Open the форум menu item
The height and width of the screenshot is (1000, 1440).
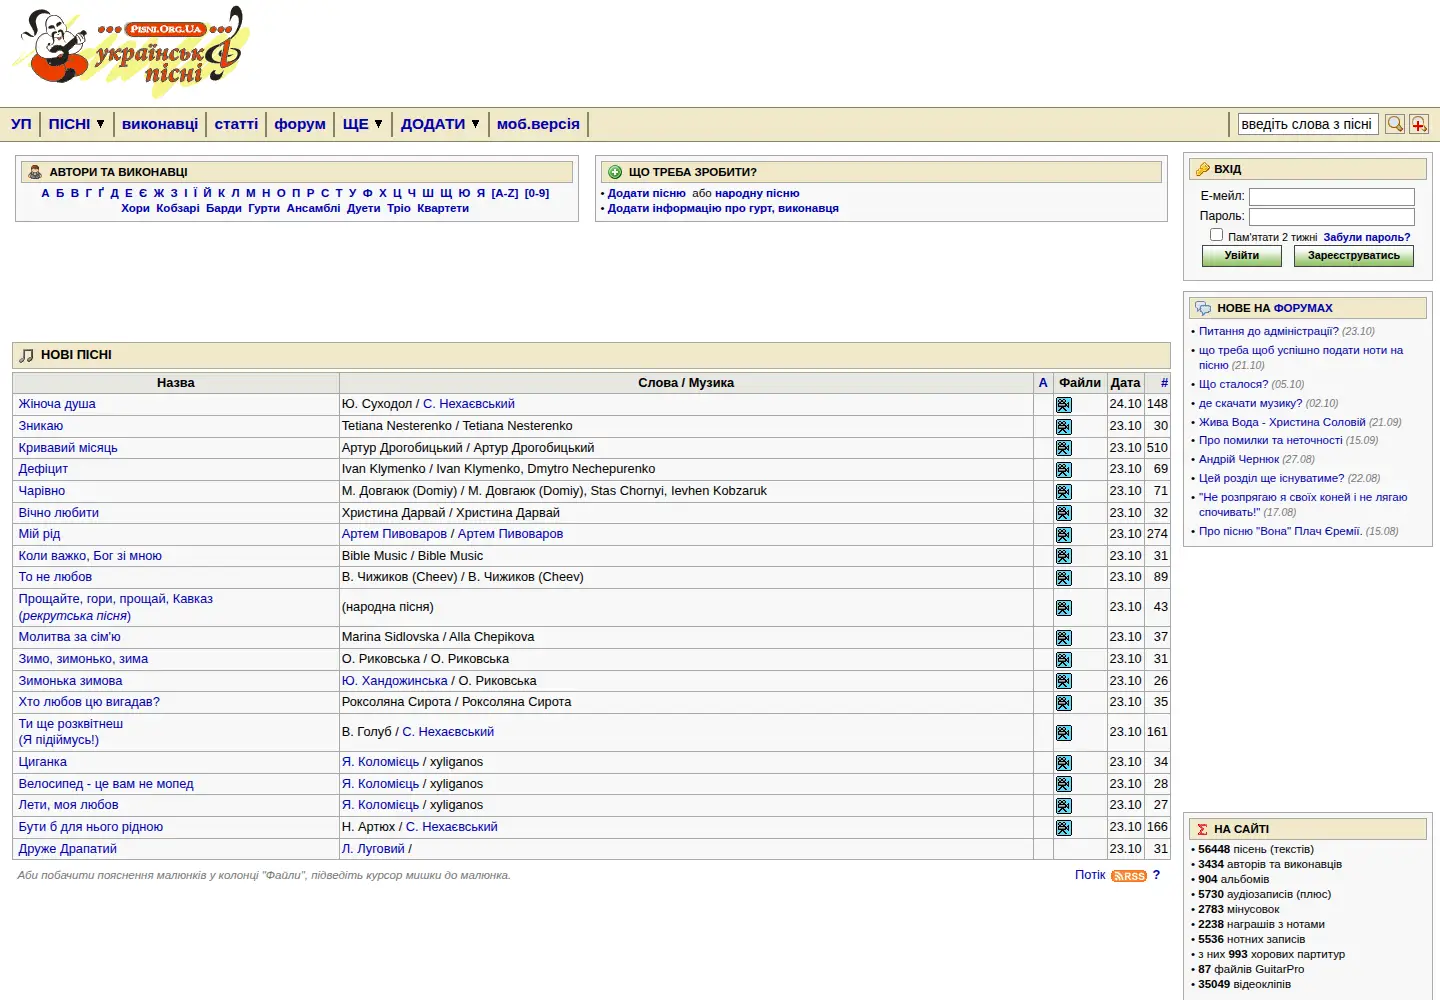click(x=300, y=124)
